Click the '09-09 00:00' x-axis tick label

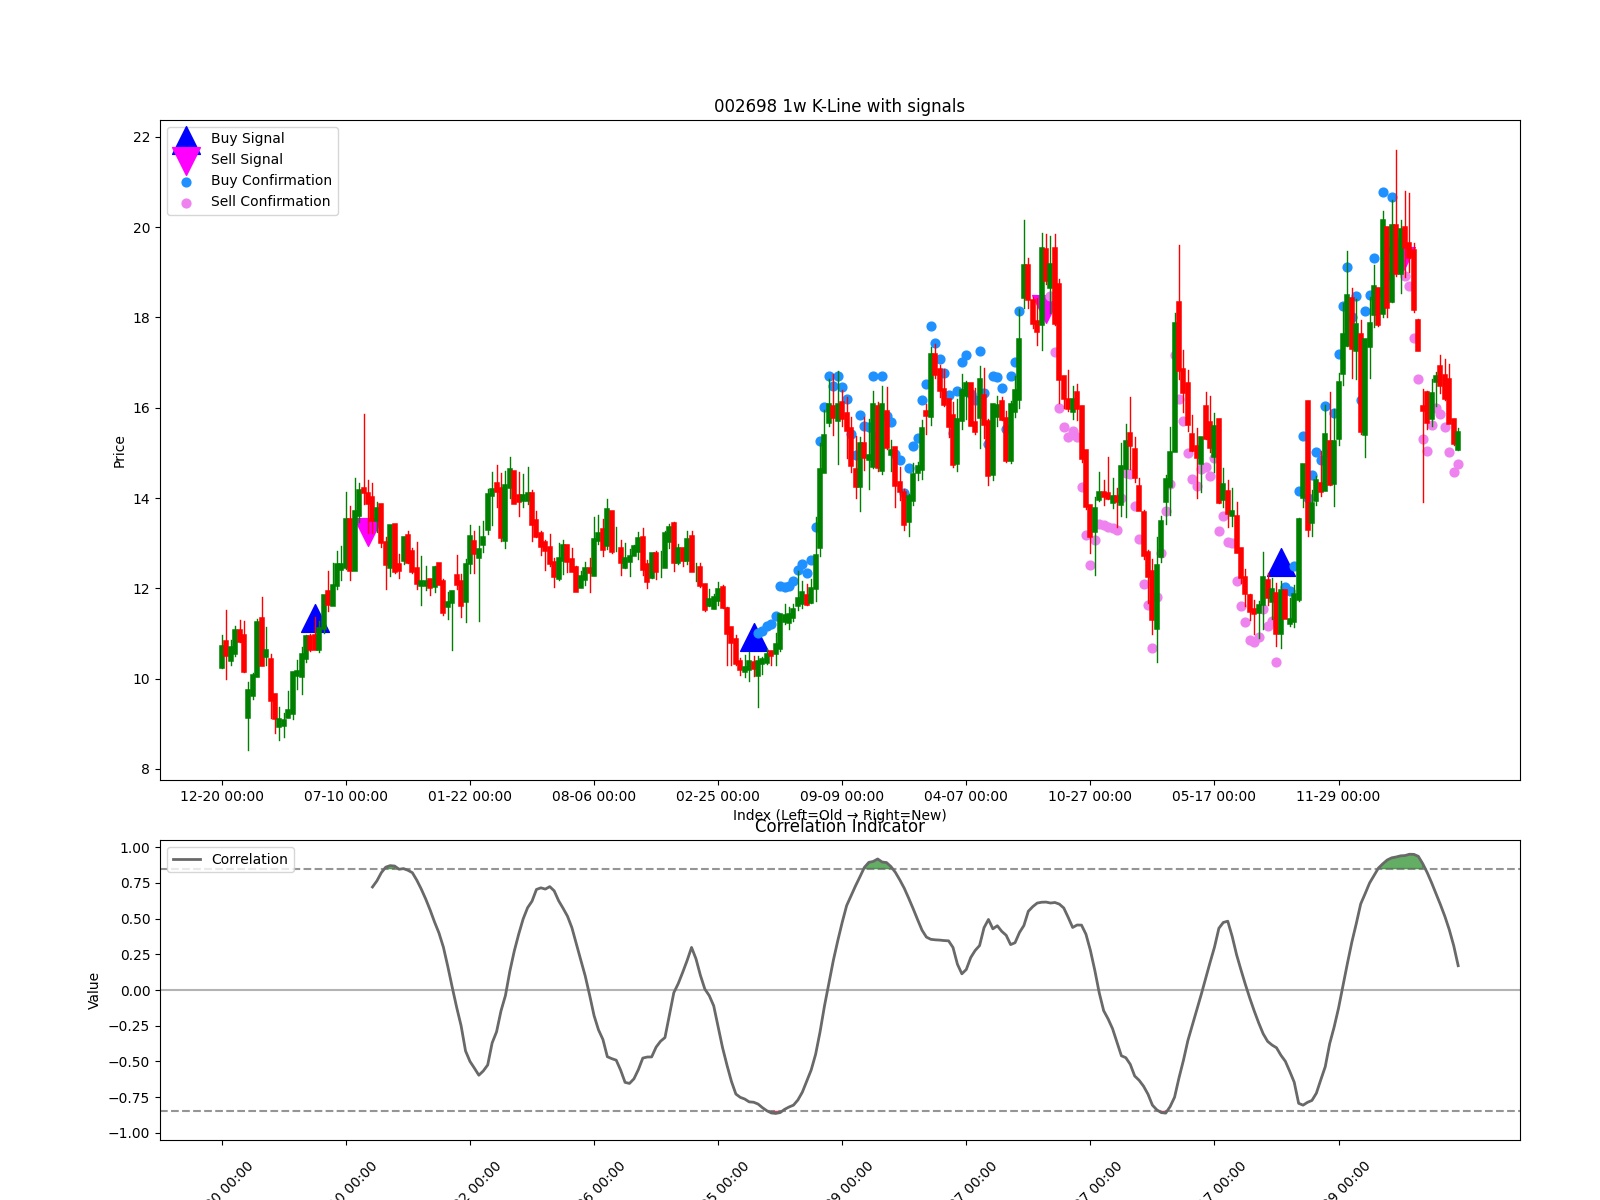coord(842,797)
